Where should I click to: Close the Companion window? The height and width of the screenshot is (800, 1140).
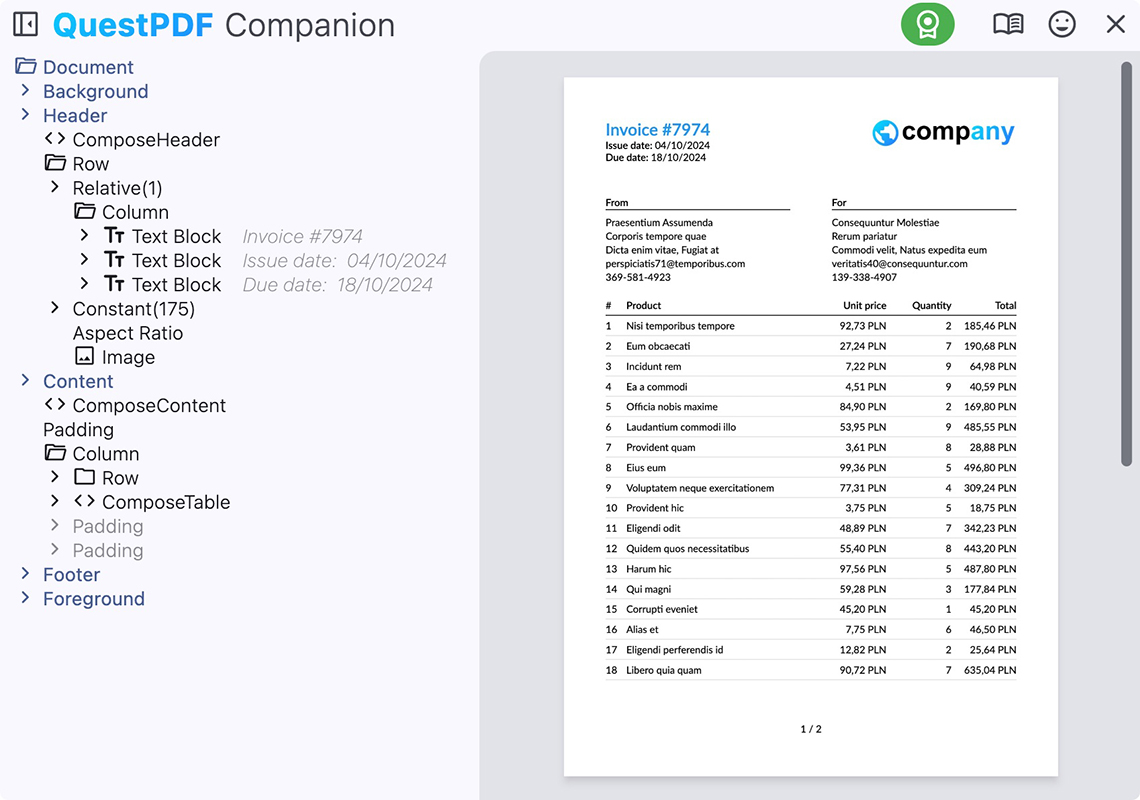[x=1115, y=24]
